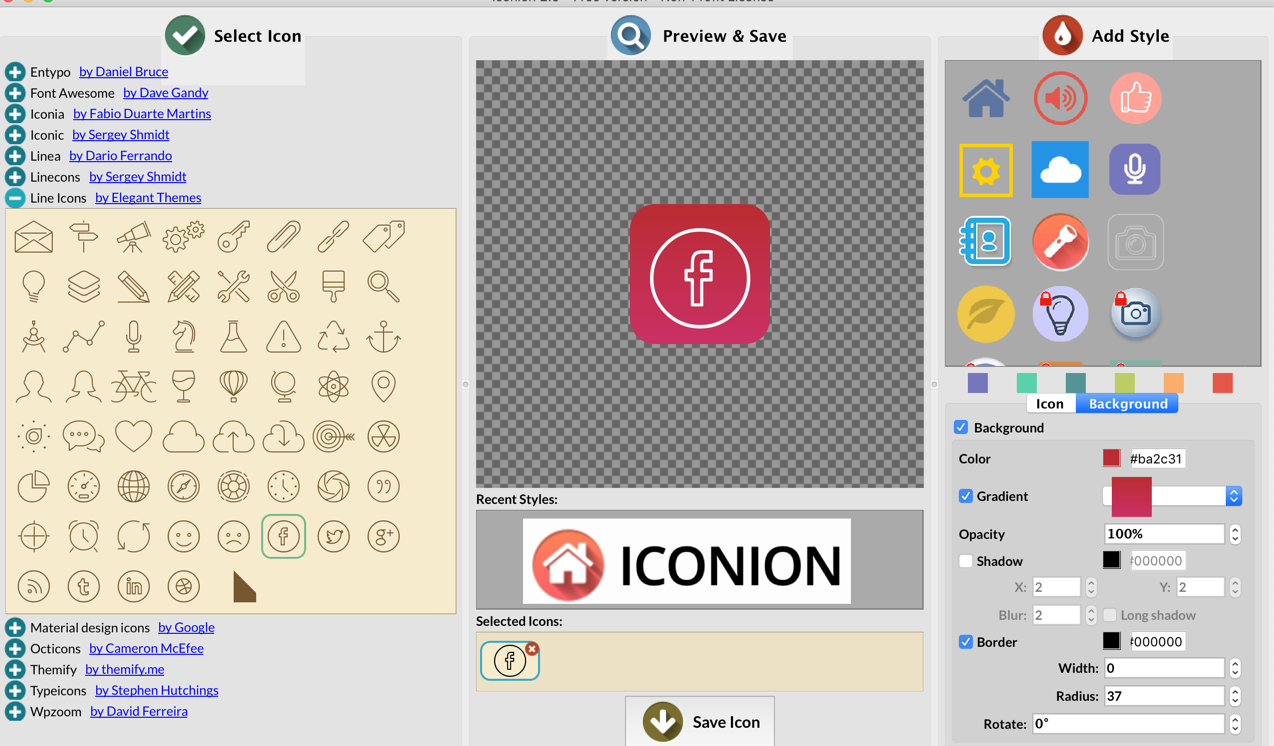Viewport: 1274px width, 746px height.
Task: Collapse the Line Icons section
Action: point(15,197)
